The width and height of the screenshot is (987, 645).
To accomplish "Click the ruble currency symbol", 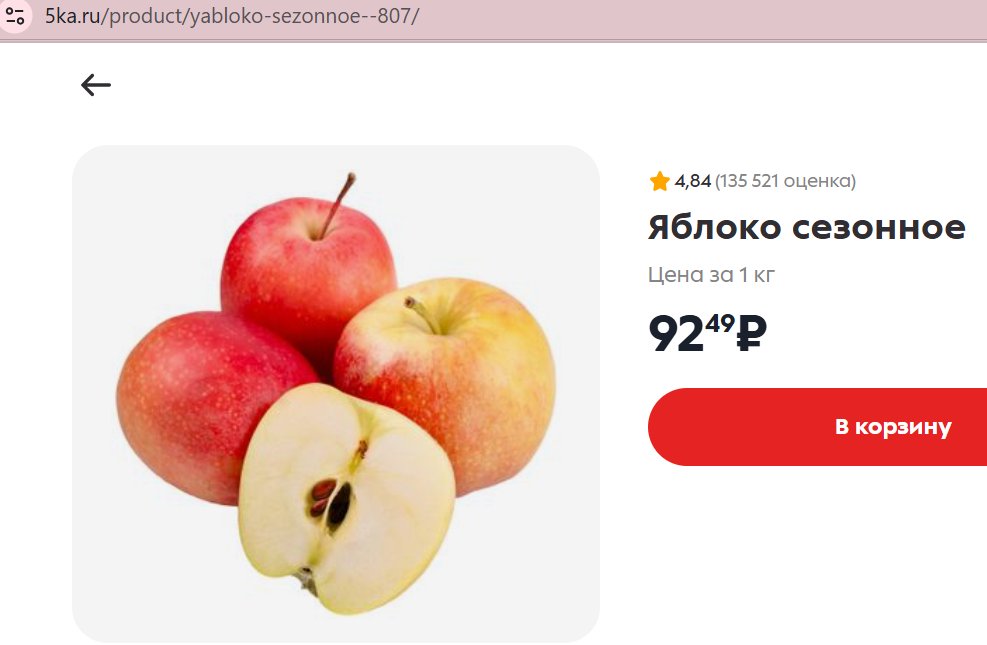I will 752,333.
